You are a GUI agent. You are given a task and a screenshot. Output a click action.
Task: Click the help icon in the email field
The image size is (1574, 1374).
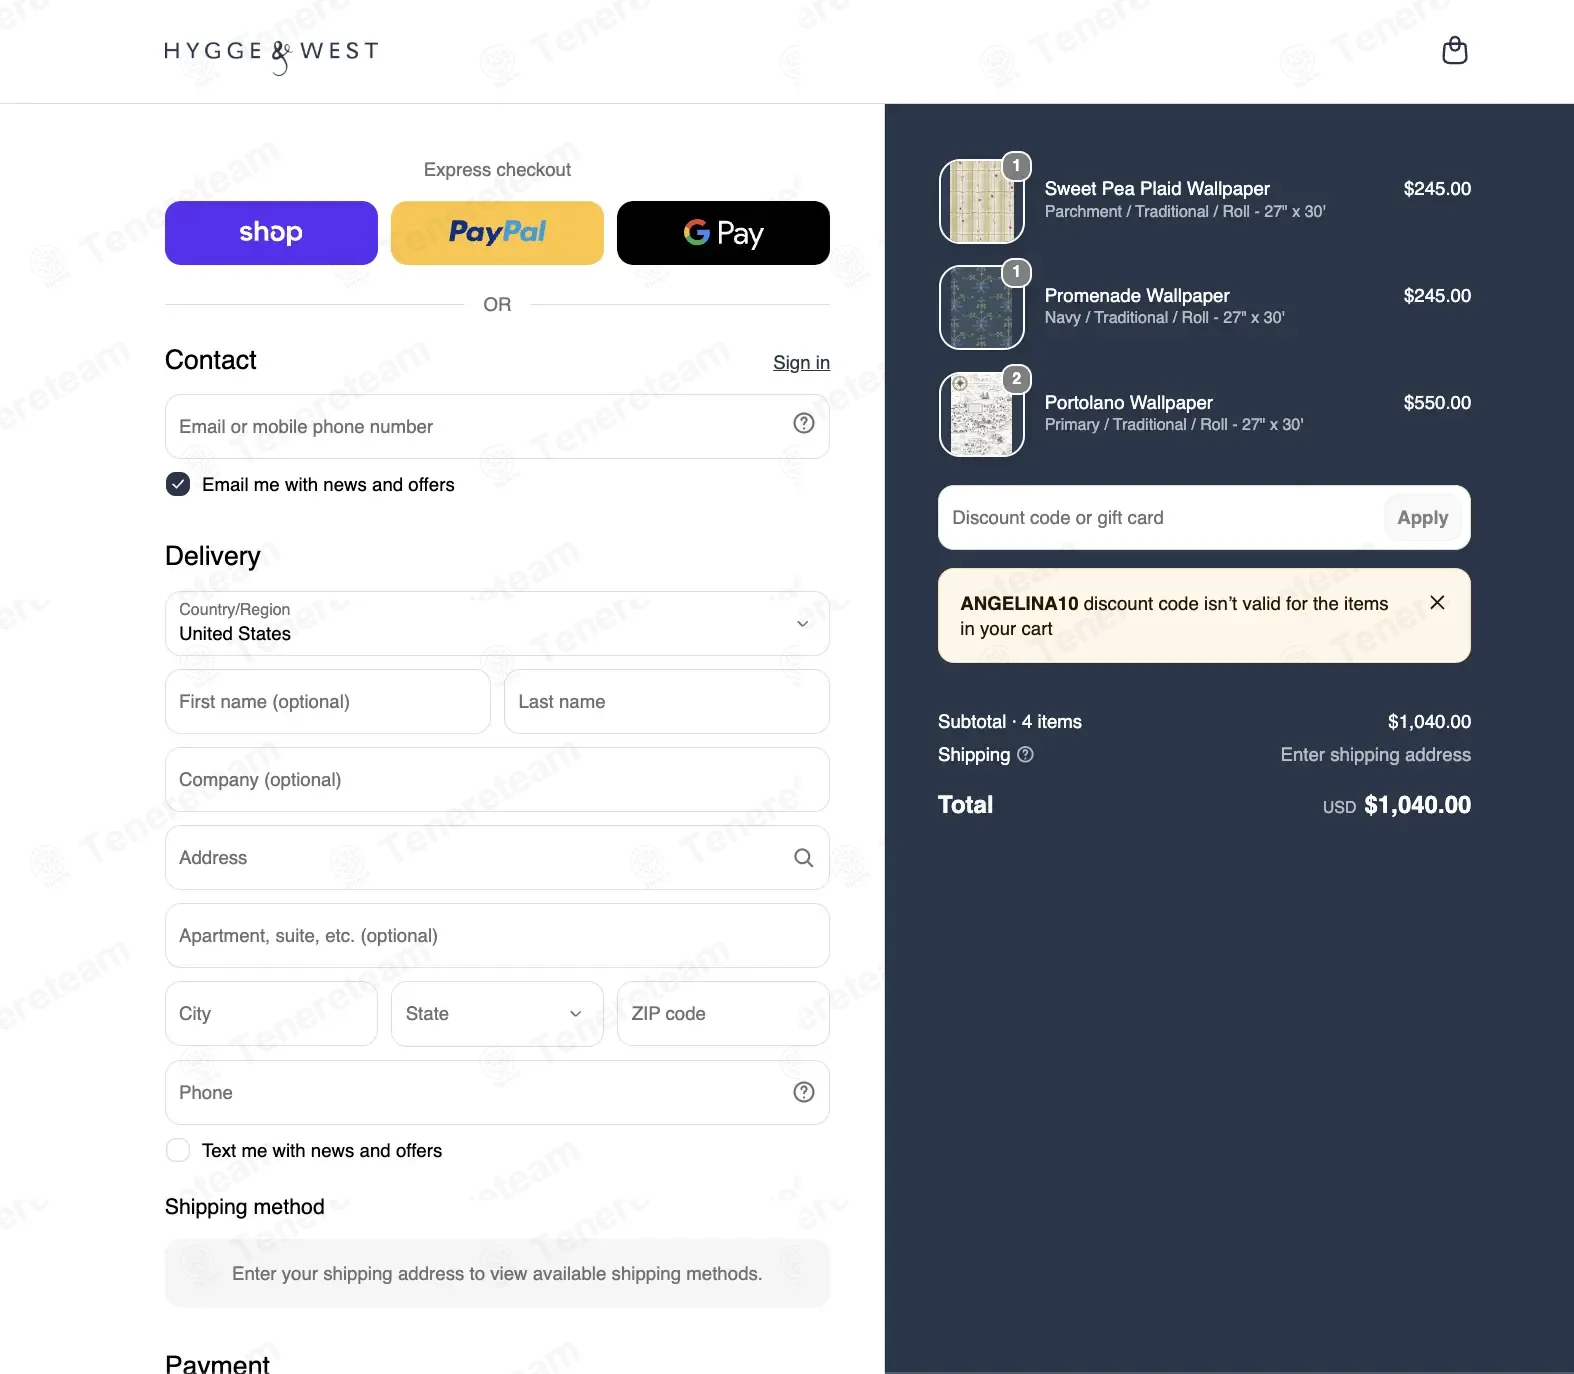803,423
